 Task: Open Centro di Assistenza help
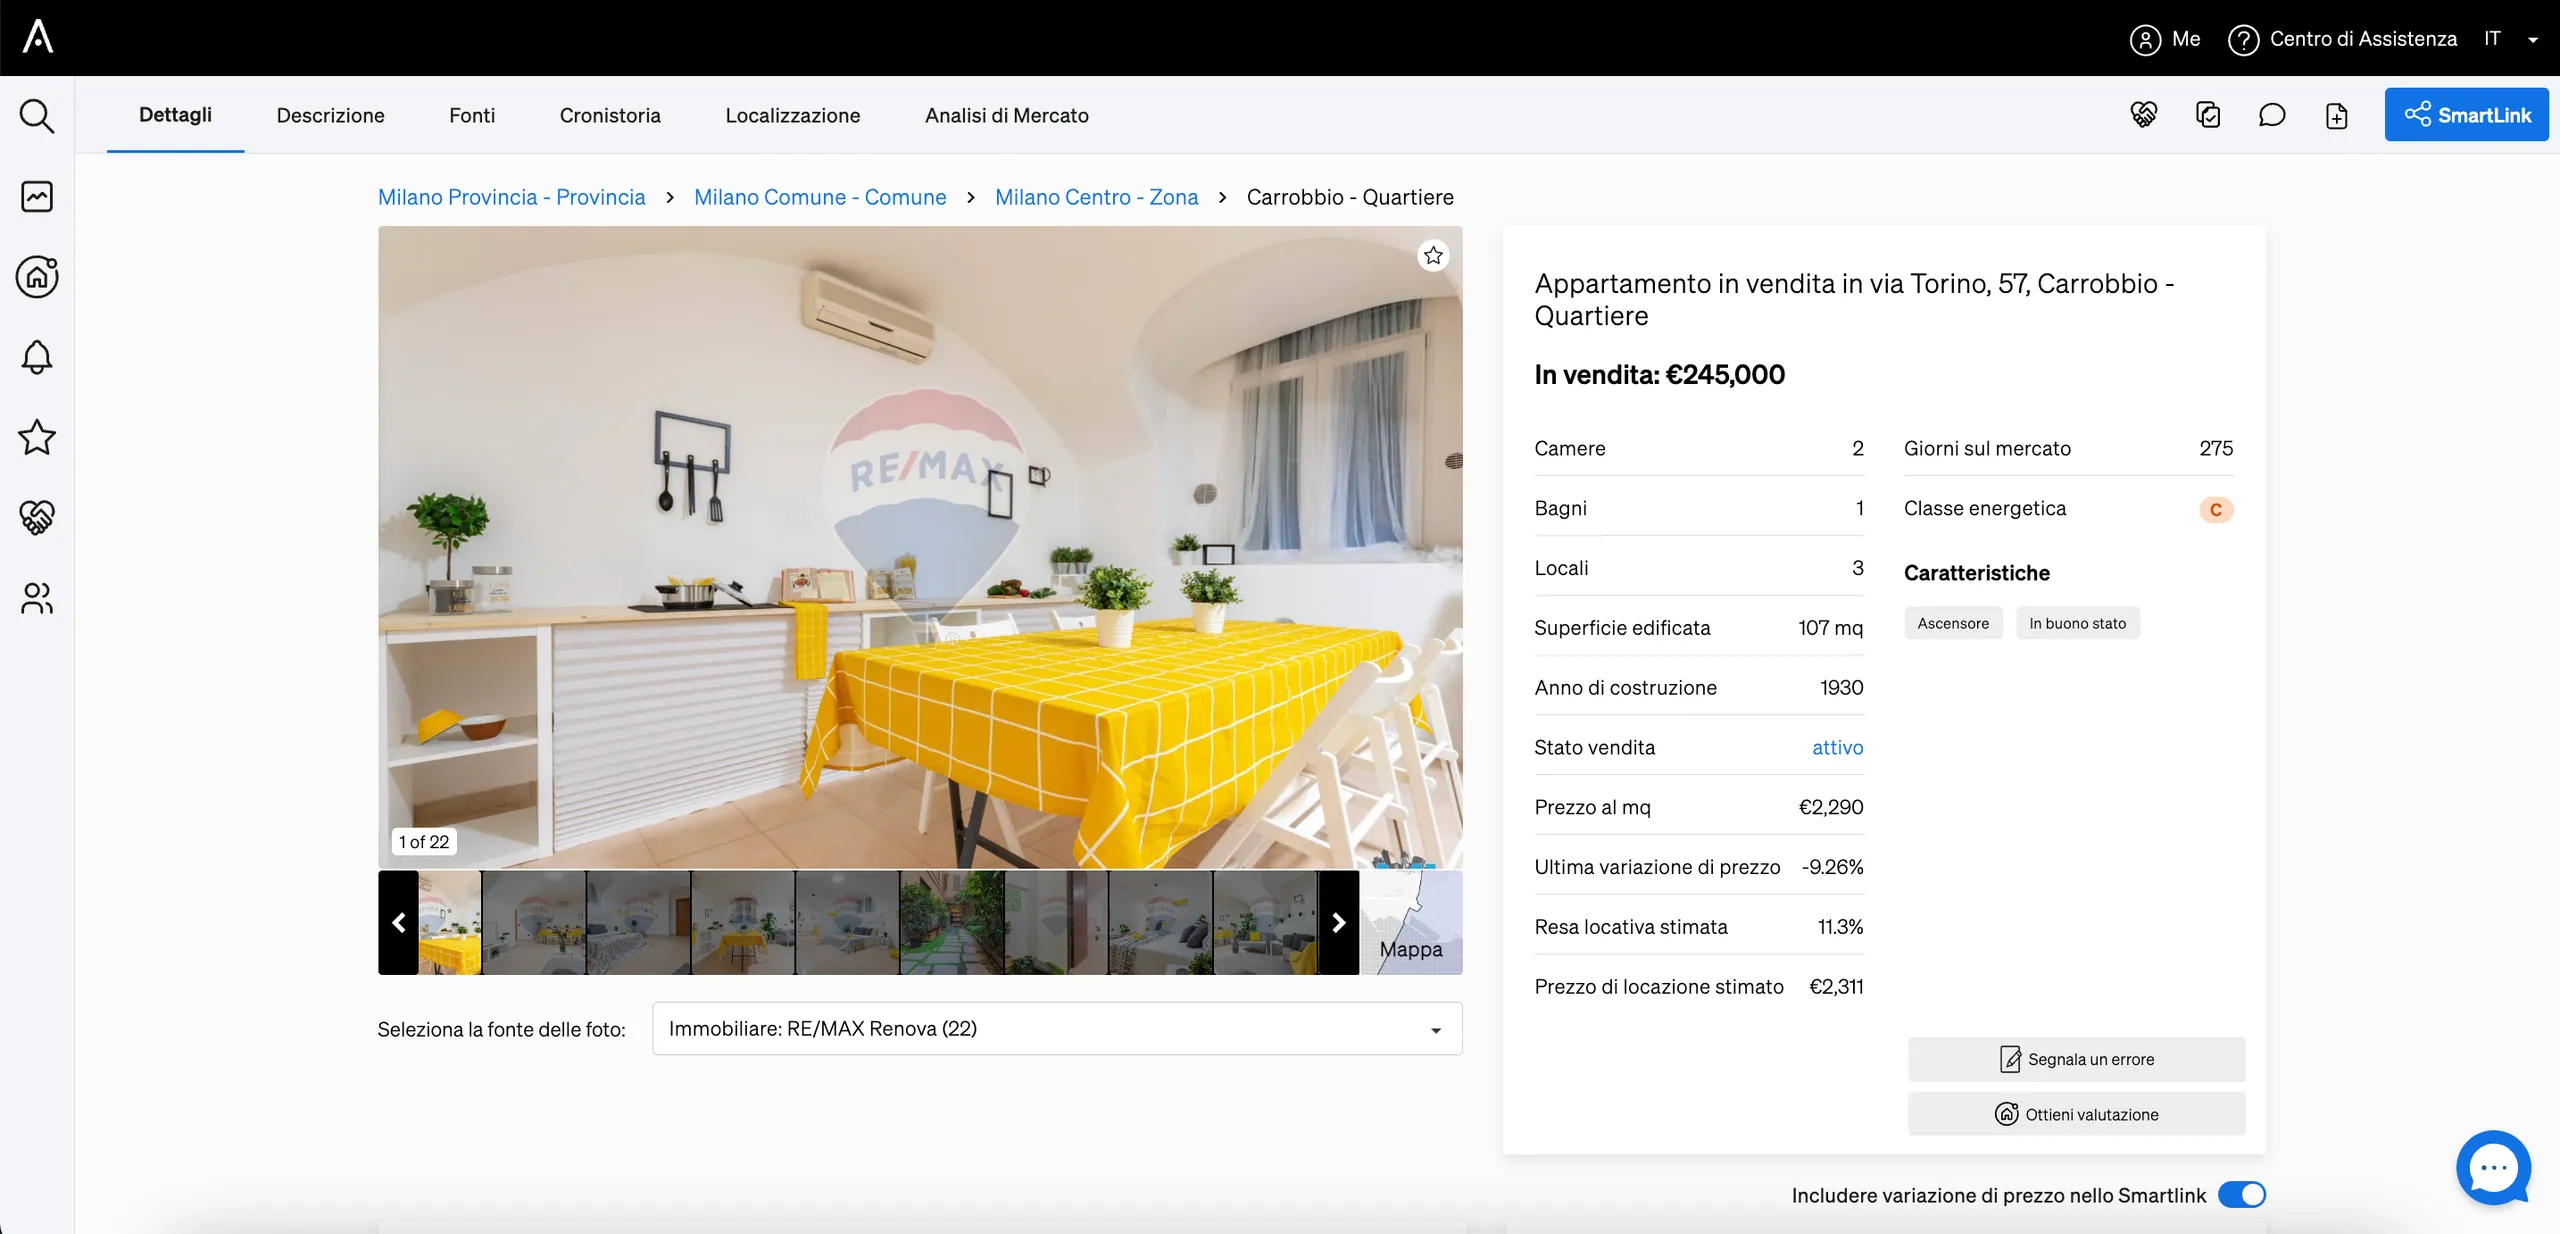2342,39
